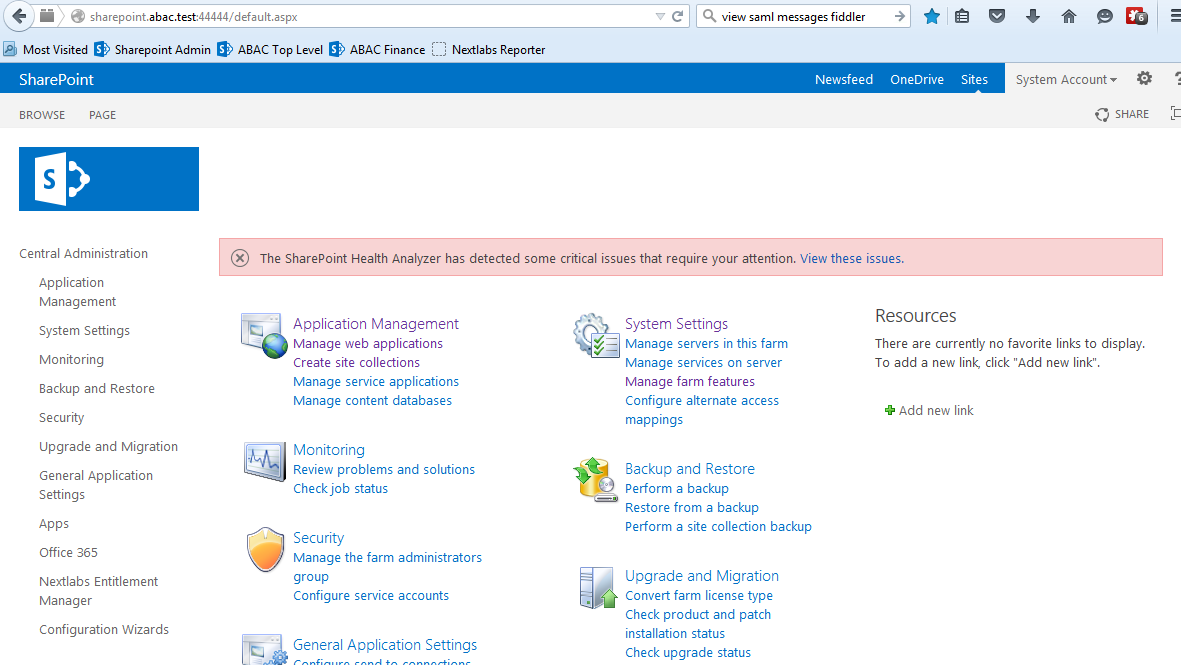Open the bookmarks list icon
This screenshot has width=1181, height=665.
[x=963, y=17]
